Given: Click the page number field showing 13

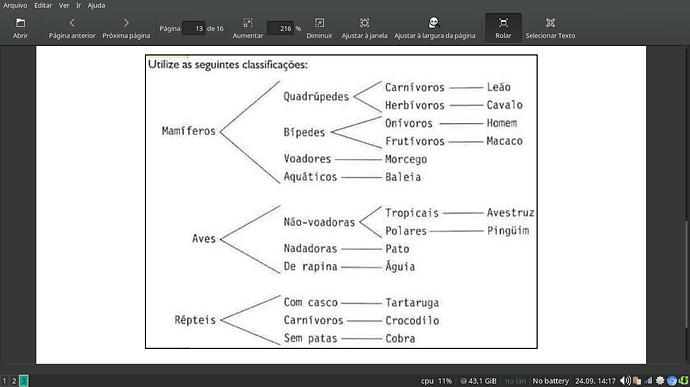Looking at the screenshot, I should [194, 29].
